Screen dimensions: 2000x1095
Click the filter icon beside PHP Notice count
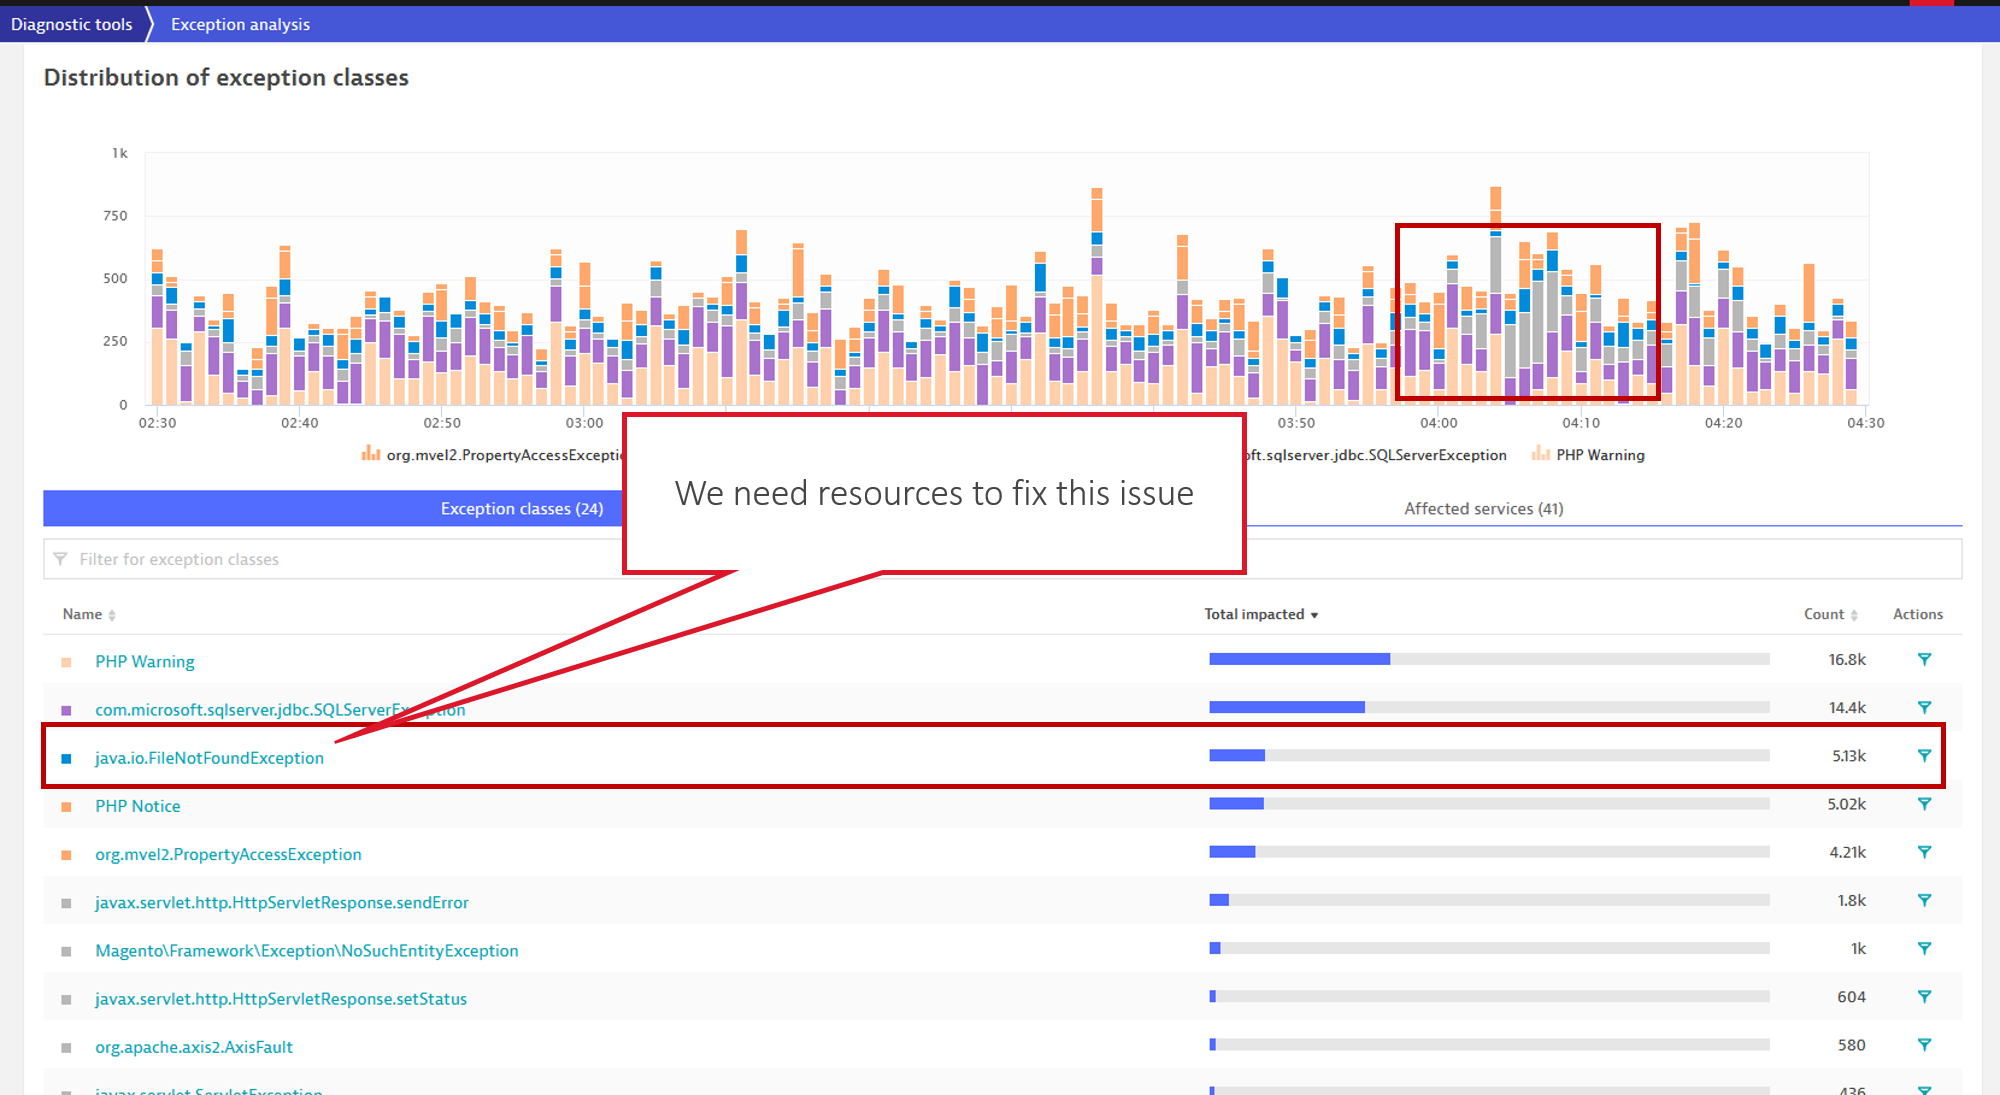pos(1924,803)
